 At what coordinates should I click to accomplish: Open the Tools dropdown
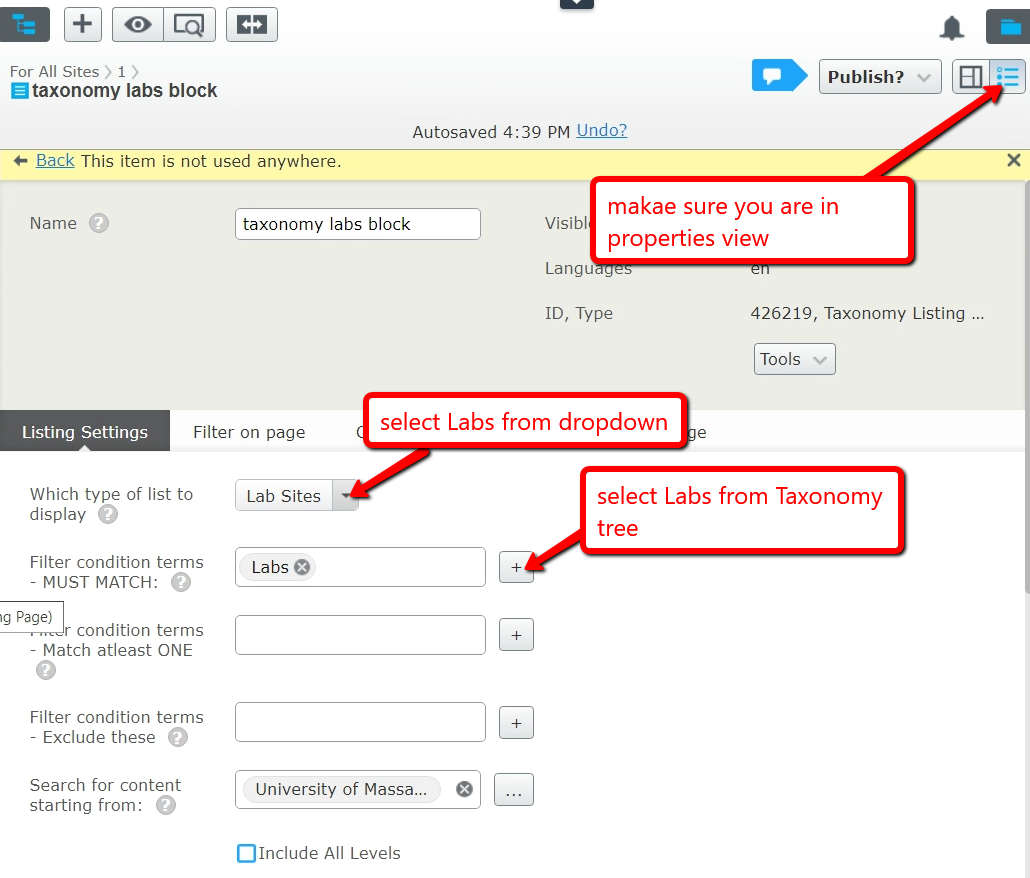794,359
